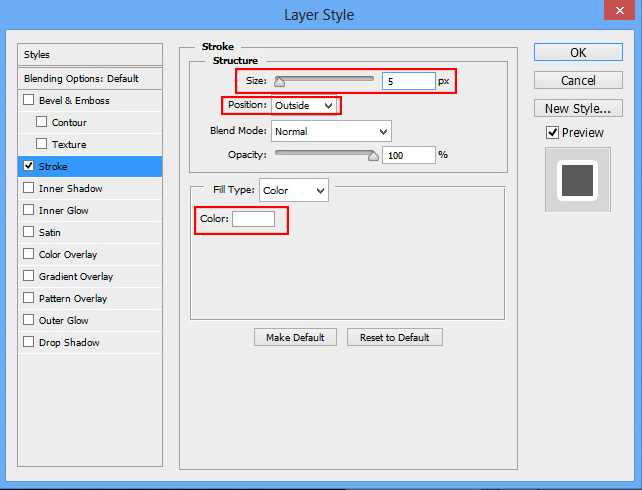Select the Gradient Overlay style entry

76,276
